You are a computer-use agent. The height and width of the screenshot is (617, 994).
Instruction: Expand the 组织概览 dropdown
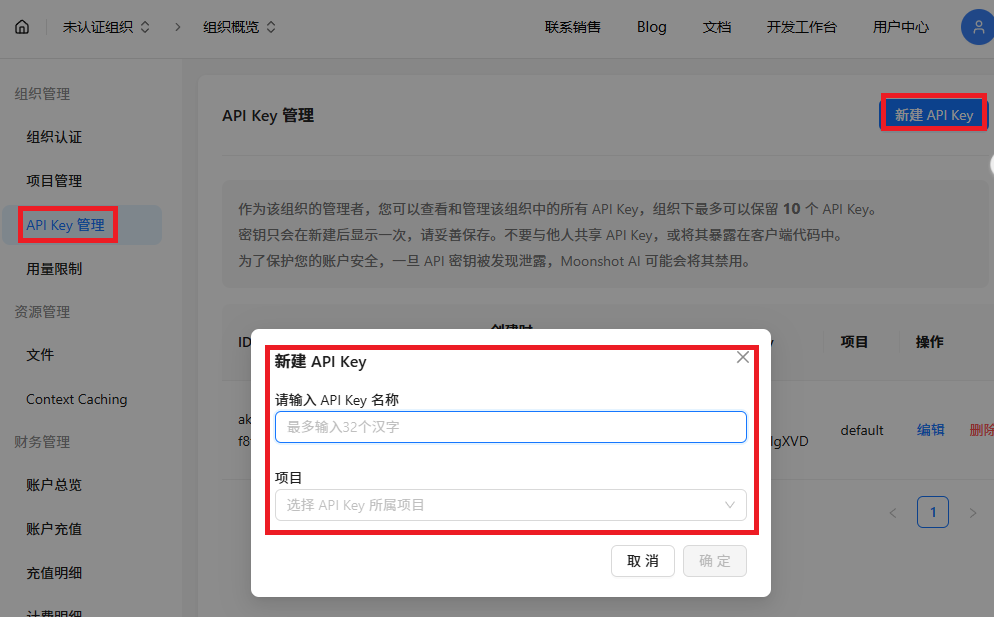[x=239, y=27]
